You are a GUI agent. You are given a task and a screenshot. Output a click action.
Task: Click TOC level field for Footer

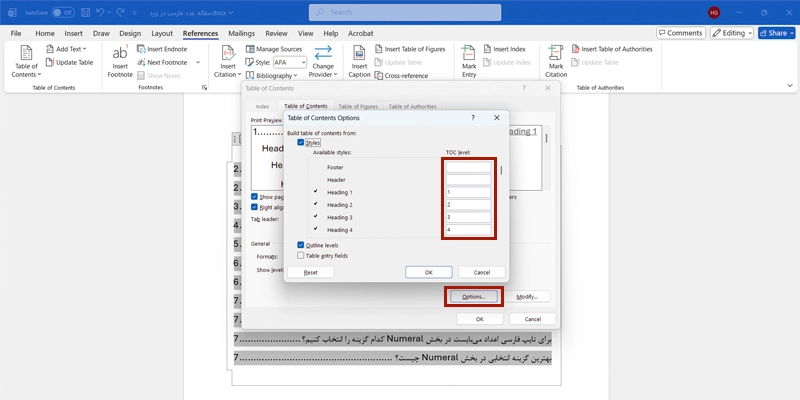468,167
